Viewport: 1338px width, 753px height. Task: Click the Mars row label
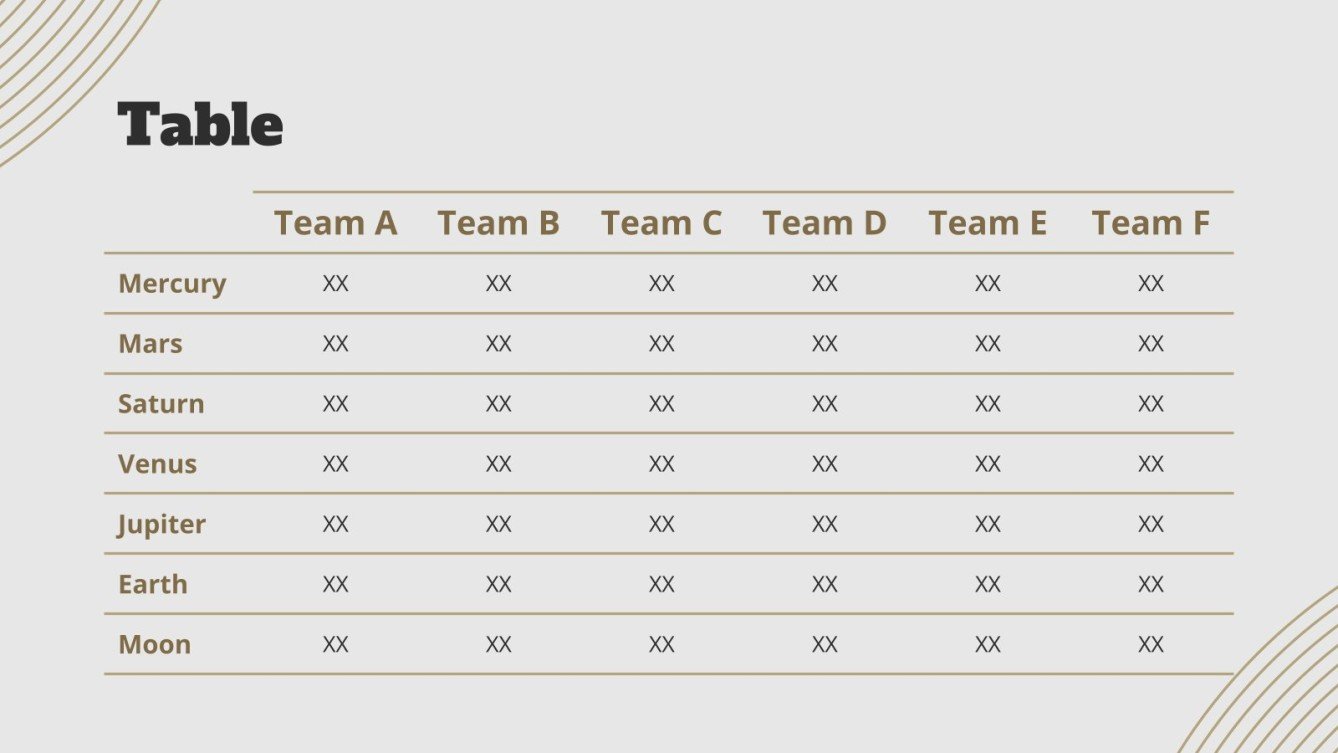150,344
